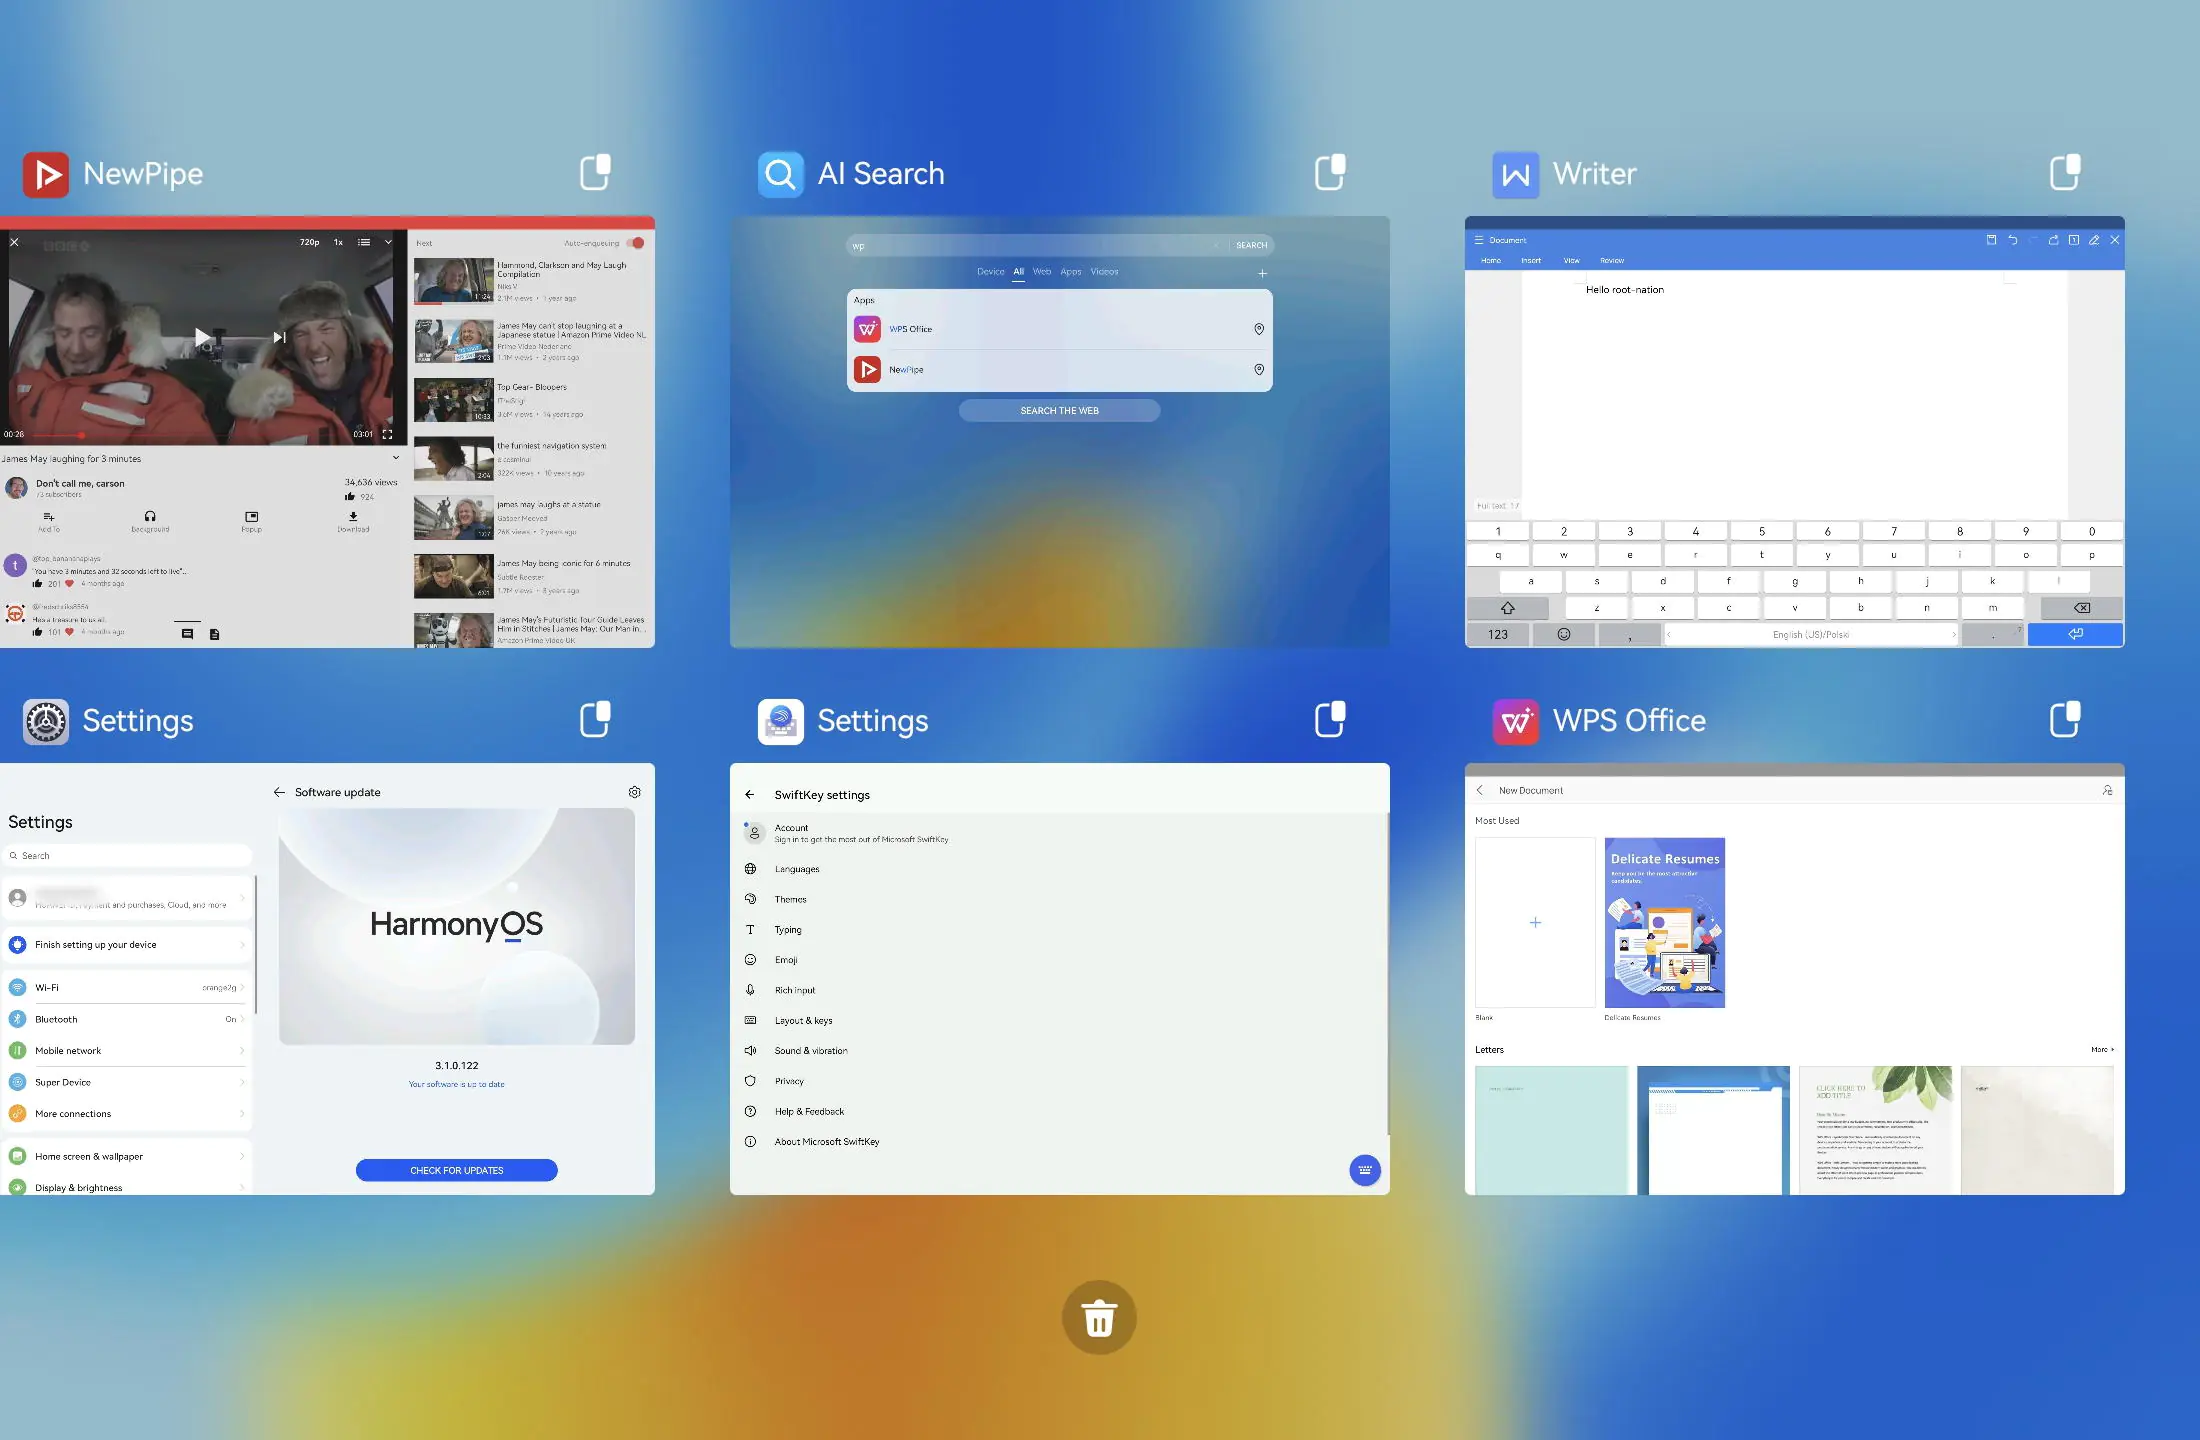The width and height of the screenshot is (2200, 1440).
Task: Open split-screen icon for Writer card
Action: coord(2065,172)
